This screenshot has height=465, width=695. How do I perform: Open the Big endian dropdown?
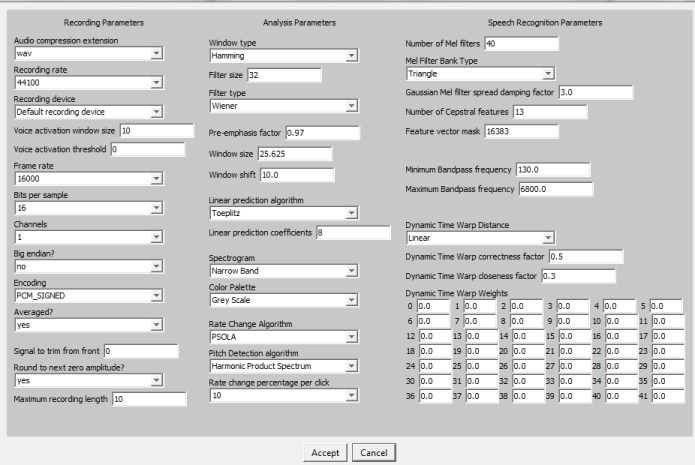[88, 267]
